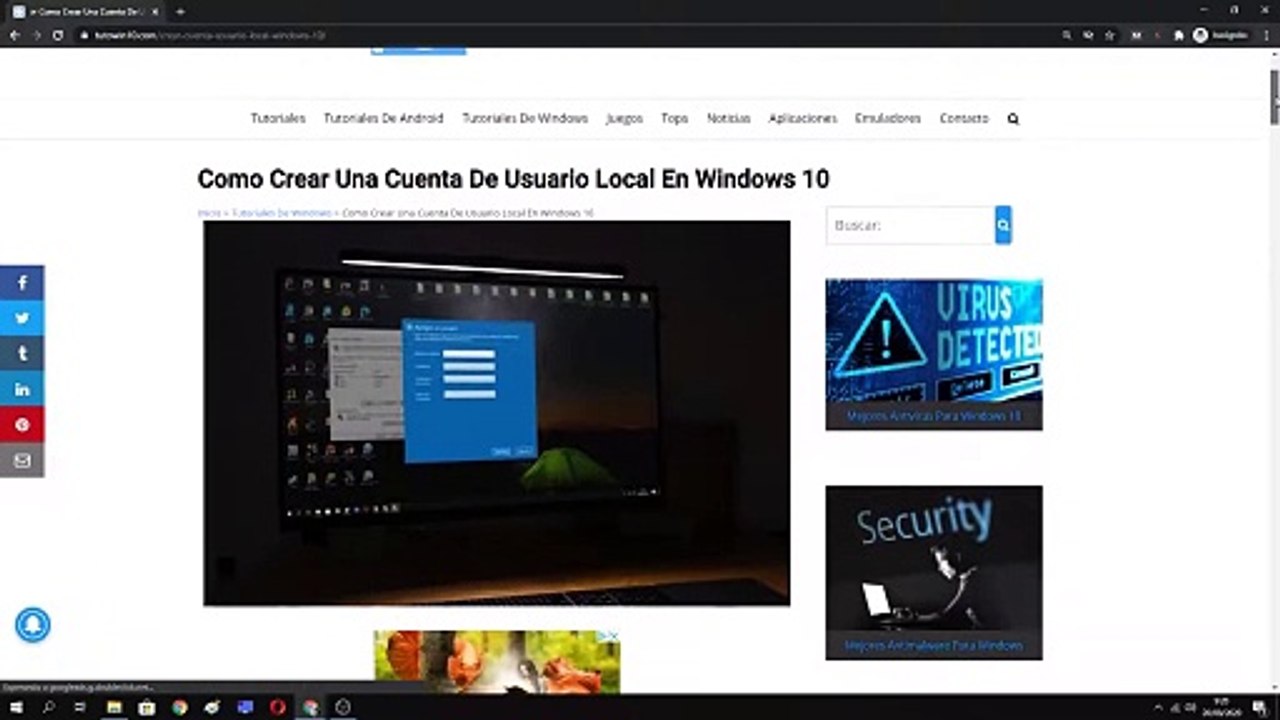This screenshot has height=720, width=1280.
Task: Share the article on Twitter
Action: [22, 318]
